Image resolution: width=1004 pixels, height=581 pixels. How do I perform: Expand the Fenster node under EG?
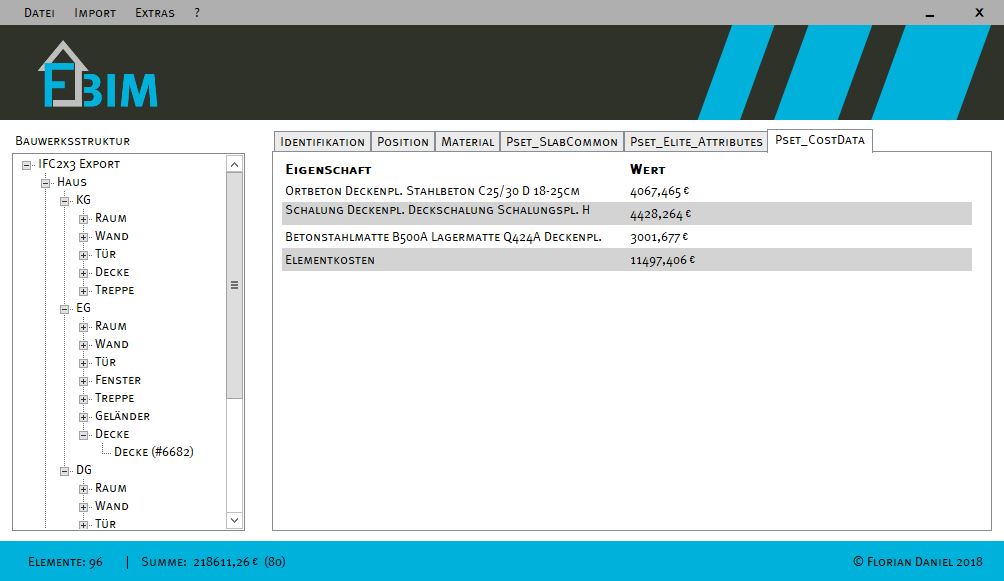[84, 380]
